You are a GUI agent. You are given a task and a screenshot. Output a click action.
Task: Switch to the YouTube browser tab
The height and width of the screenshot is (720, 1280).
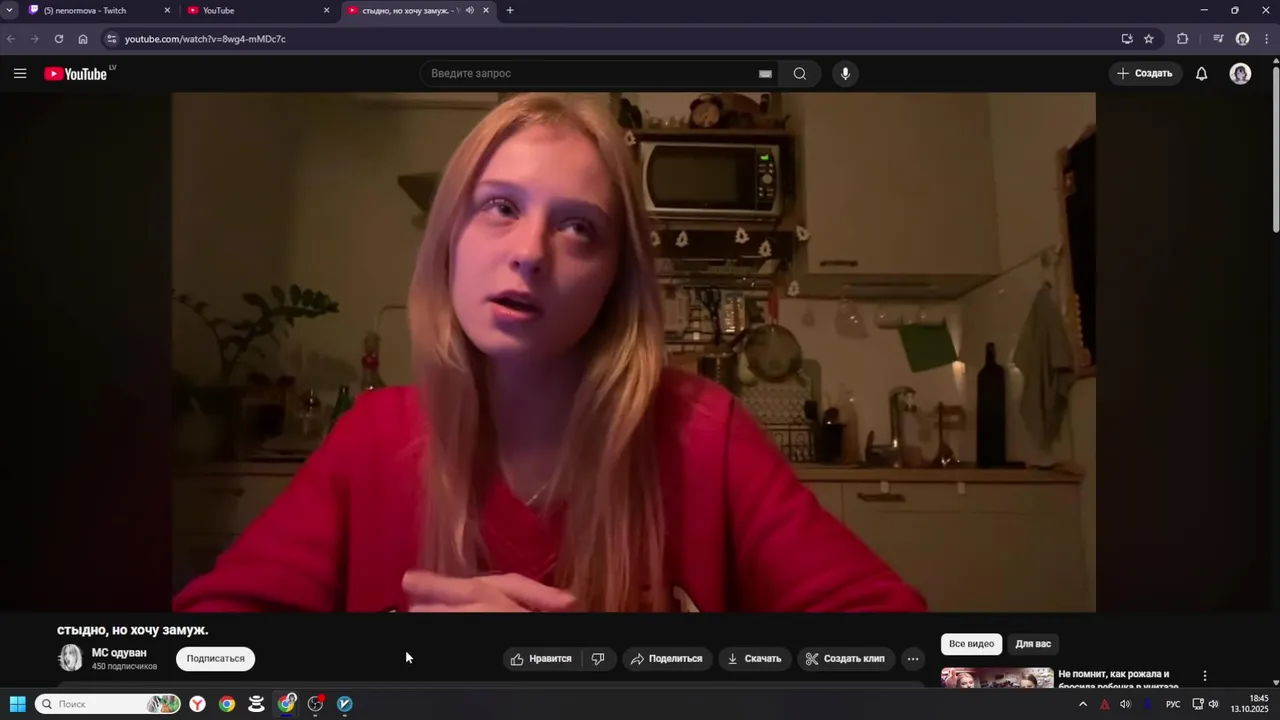258,11
